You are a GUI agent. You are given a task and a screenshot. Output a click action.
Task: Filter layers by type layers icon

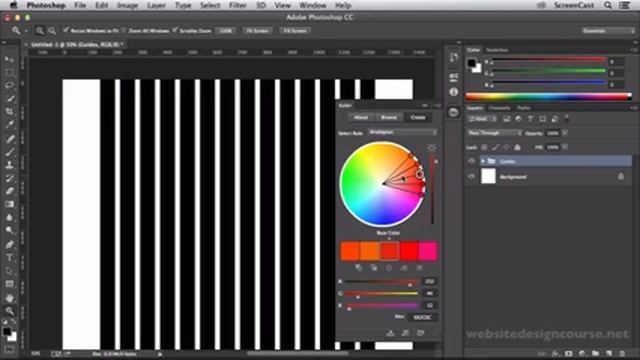[530, 119]
